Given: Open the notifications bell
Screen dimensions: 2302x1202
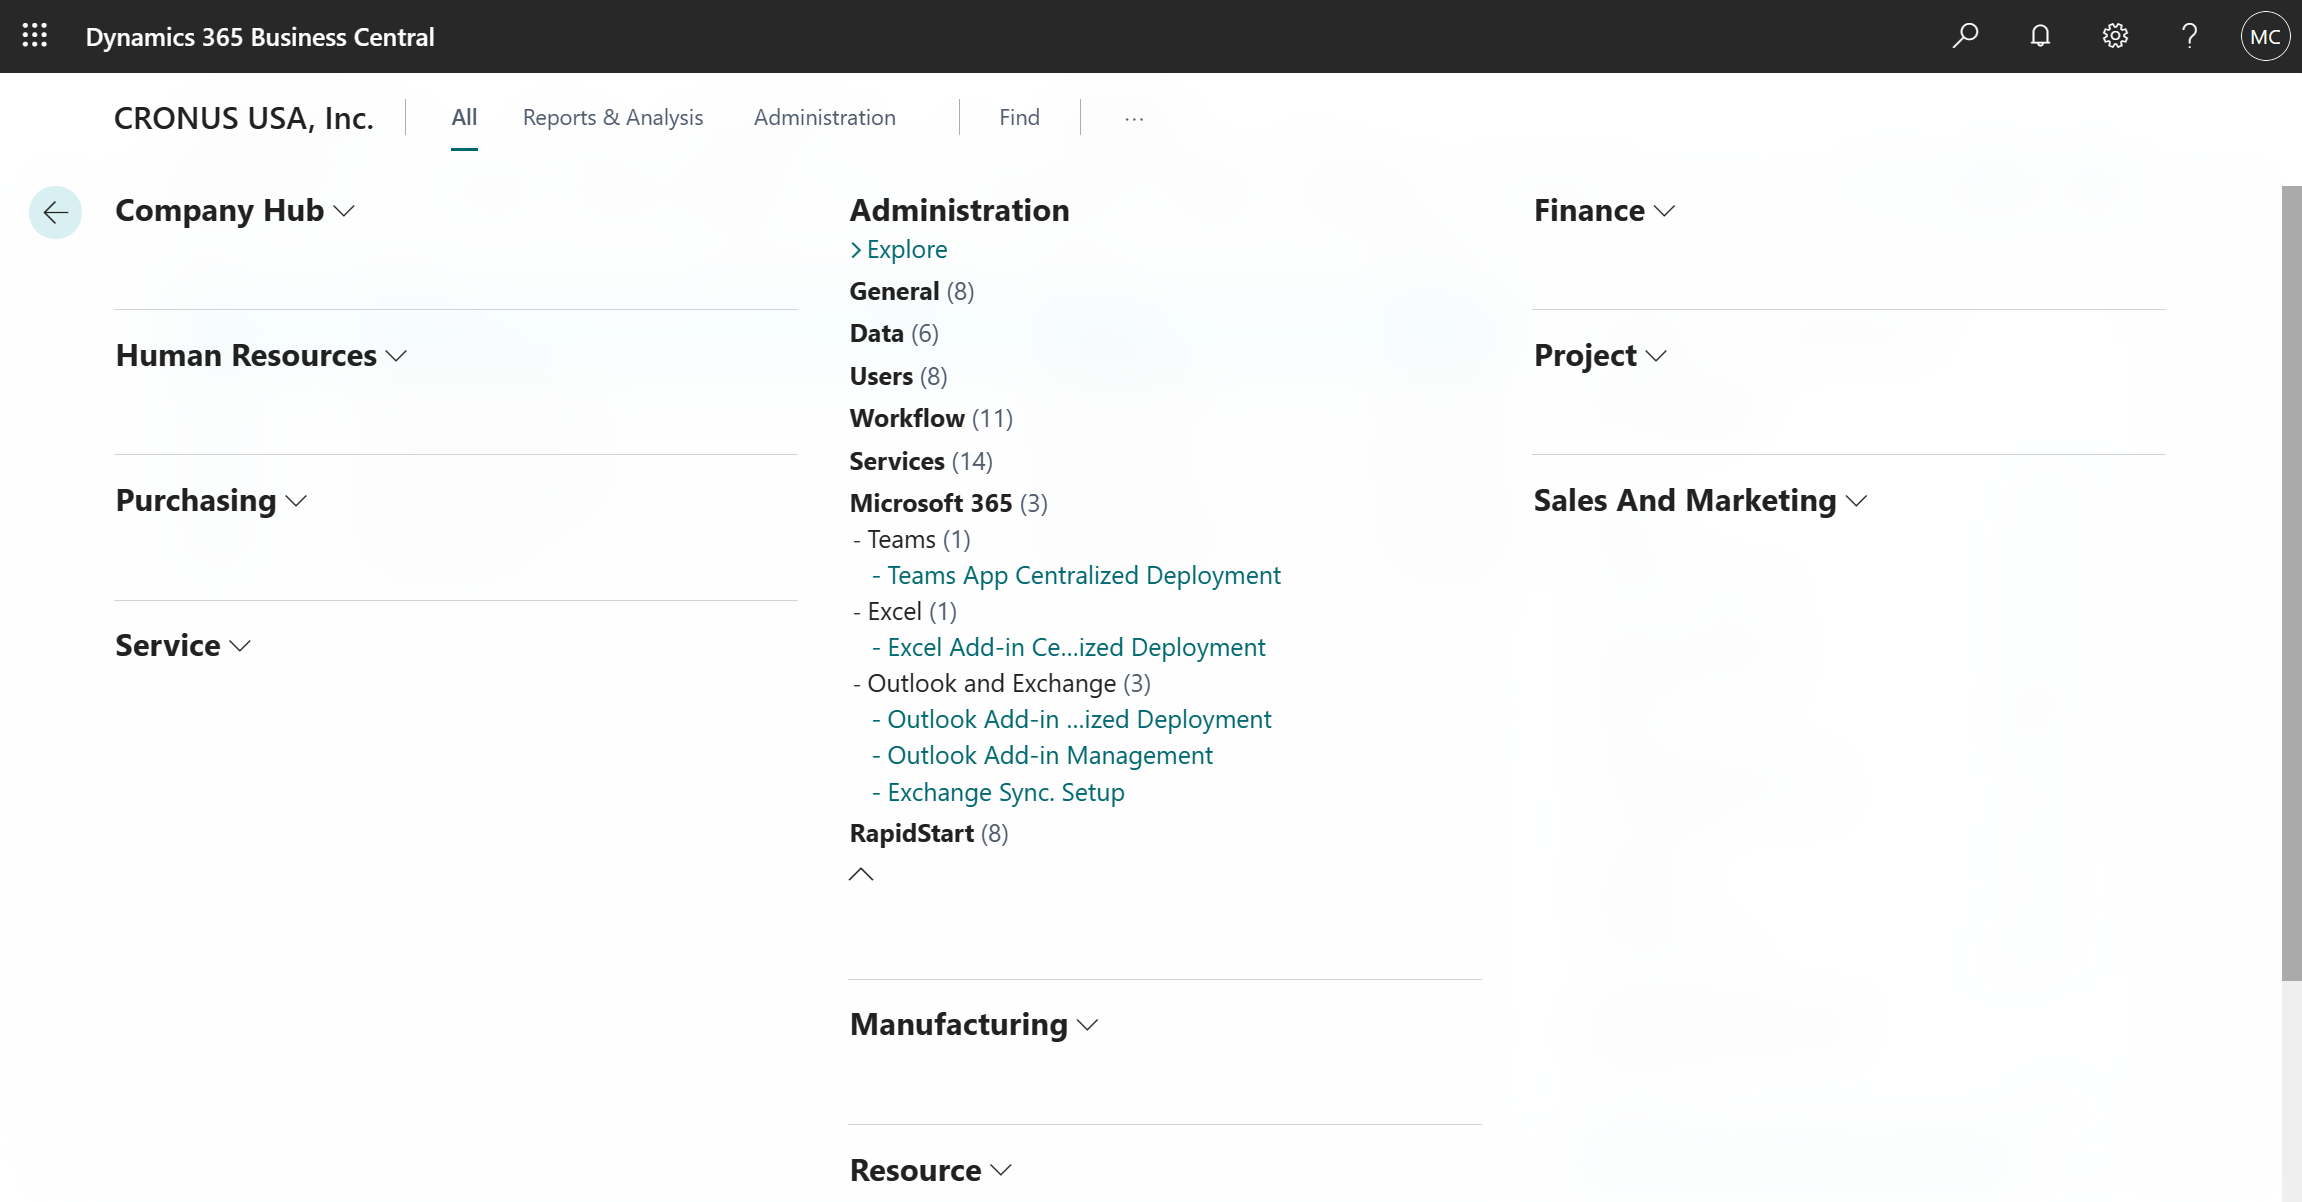Looking at the screenshot, I should click(x=2040, y=35).
